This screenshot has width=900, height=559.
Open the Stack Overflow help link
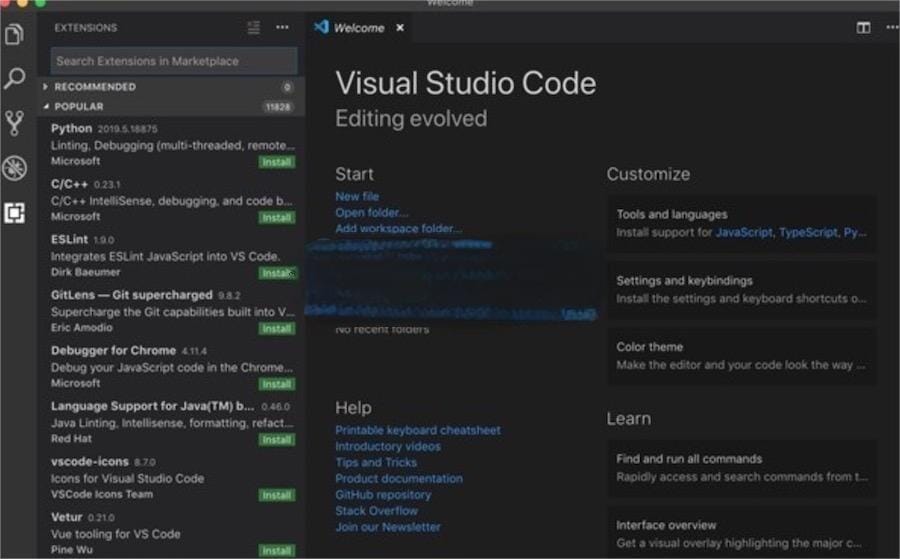click(x=376, y=511)
